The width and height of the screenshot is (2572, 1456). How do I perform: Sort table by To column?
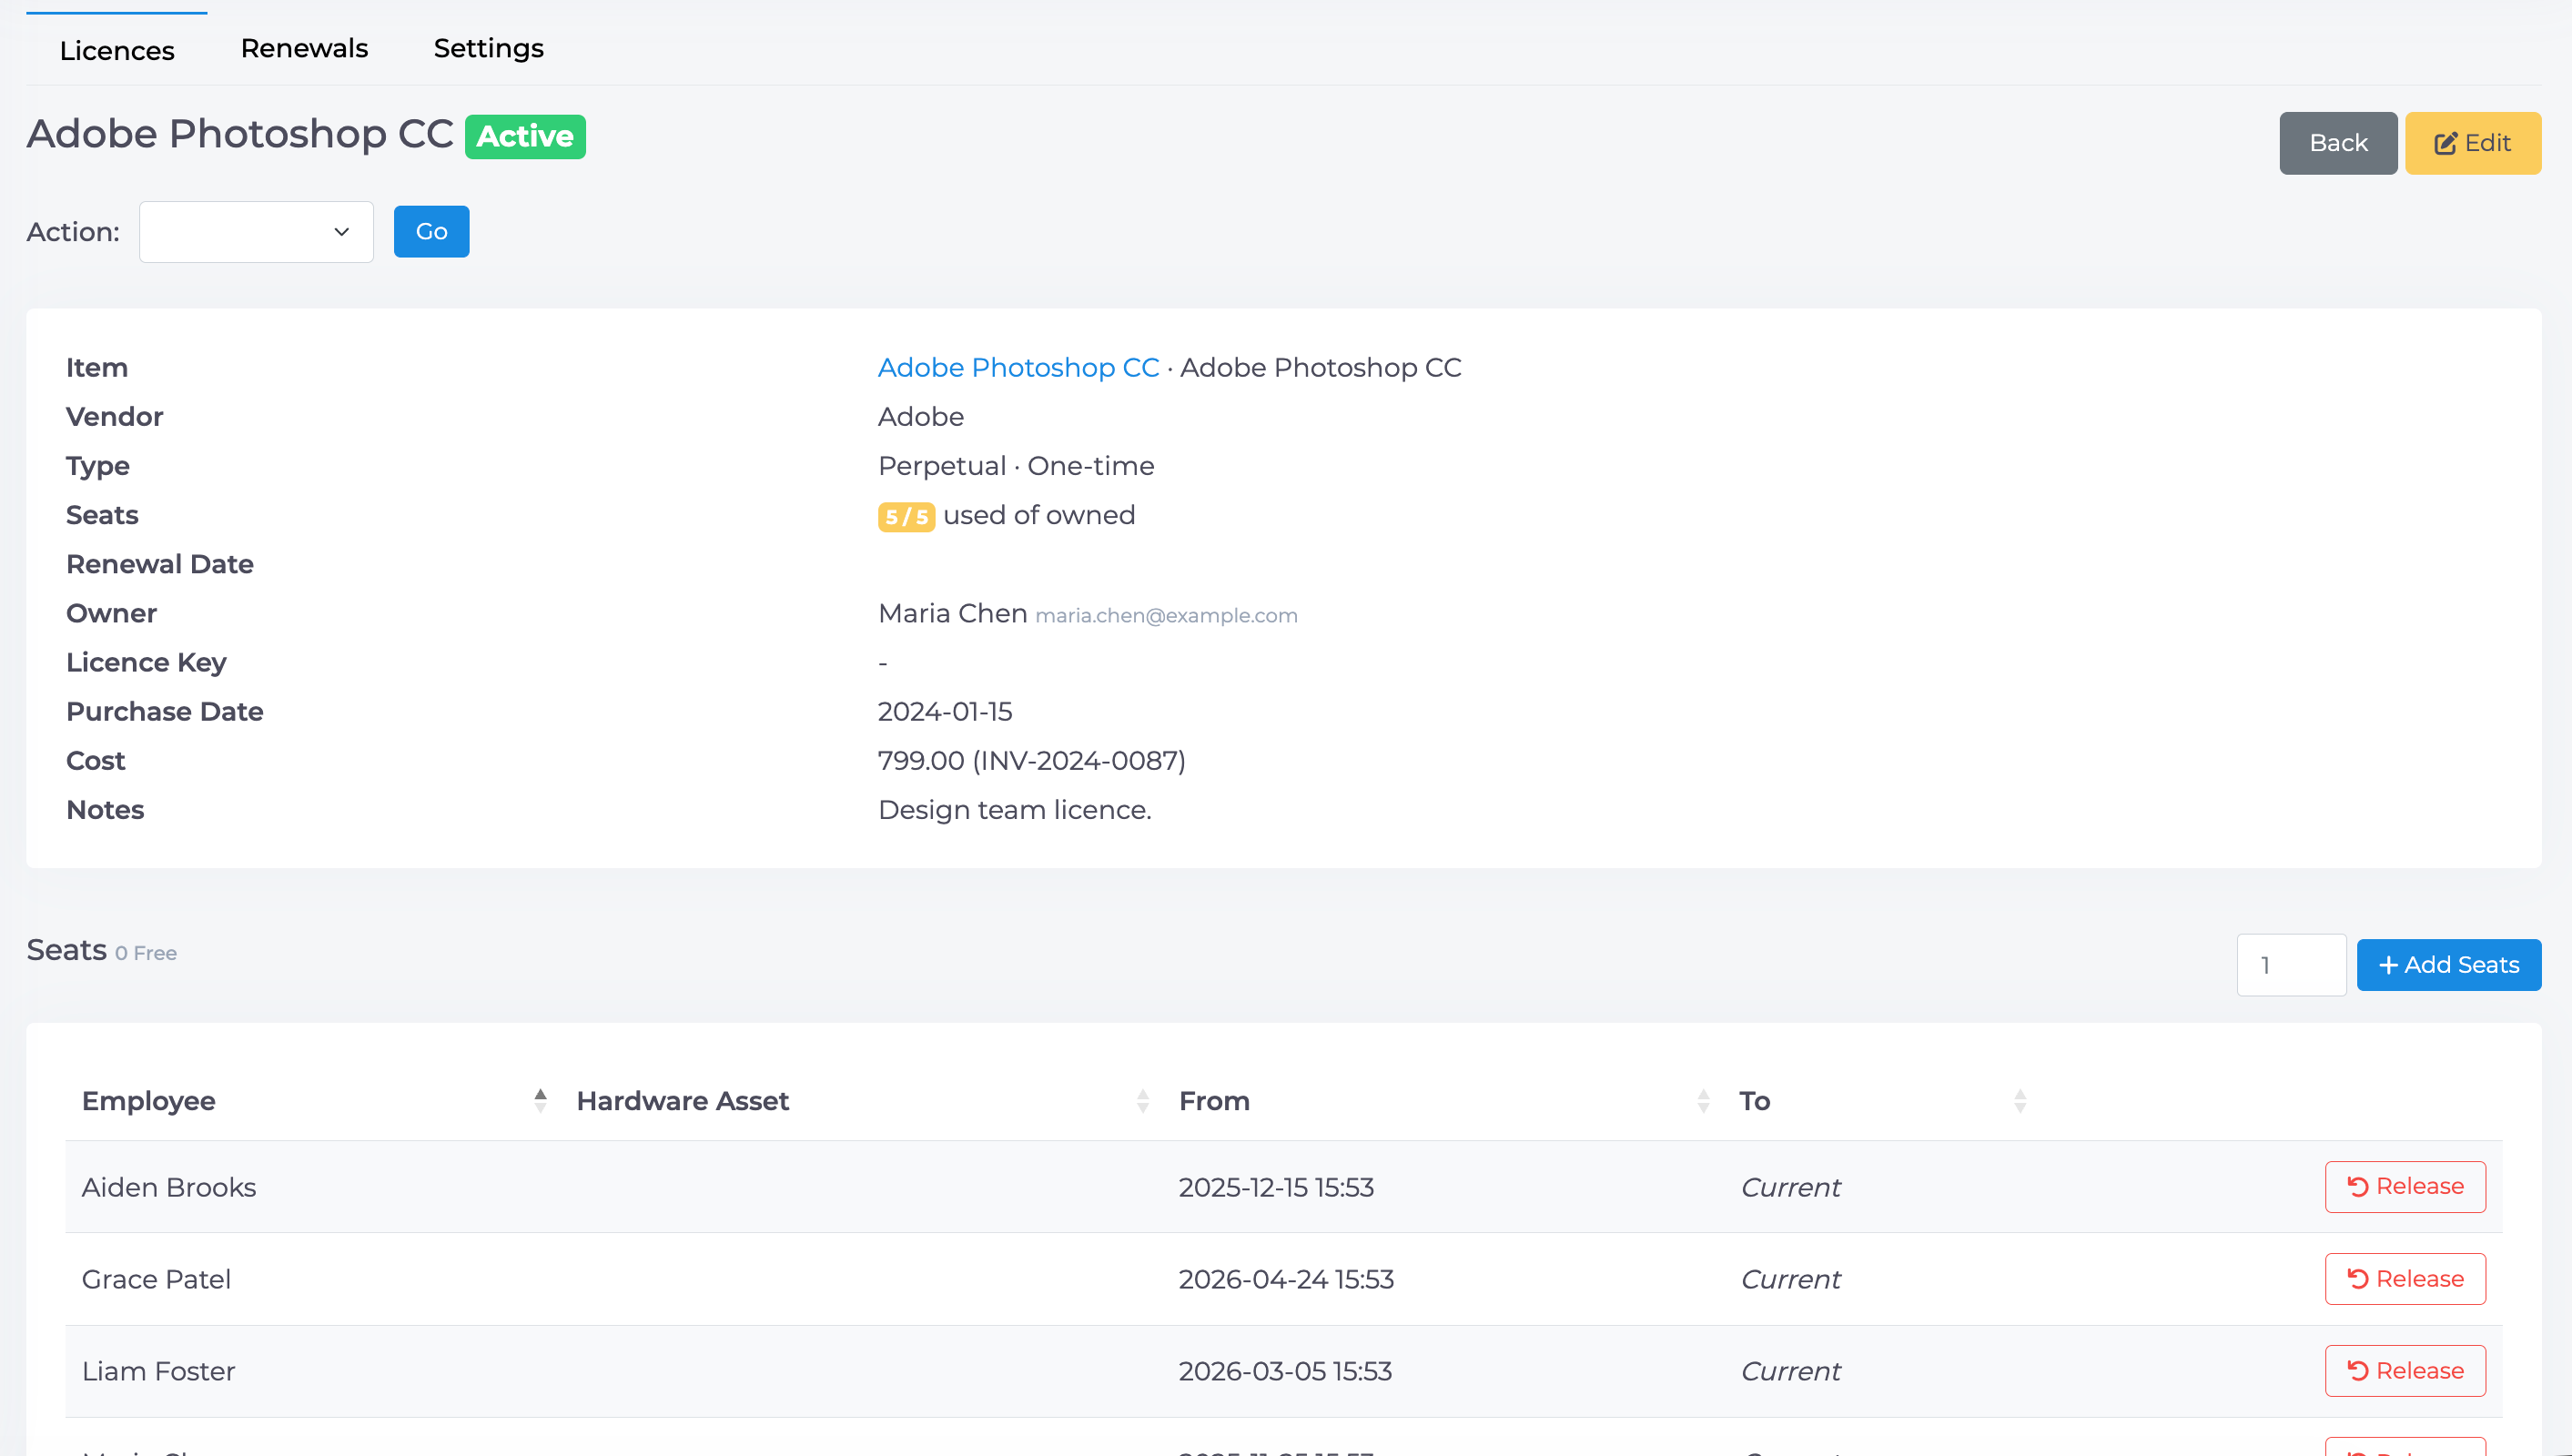[x=1881, y=1101]
